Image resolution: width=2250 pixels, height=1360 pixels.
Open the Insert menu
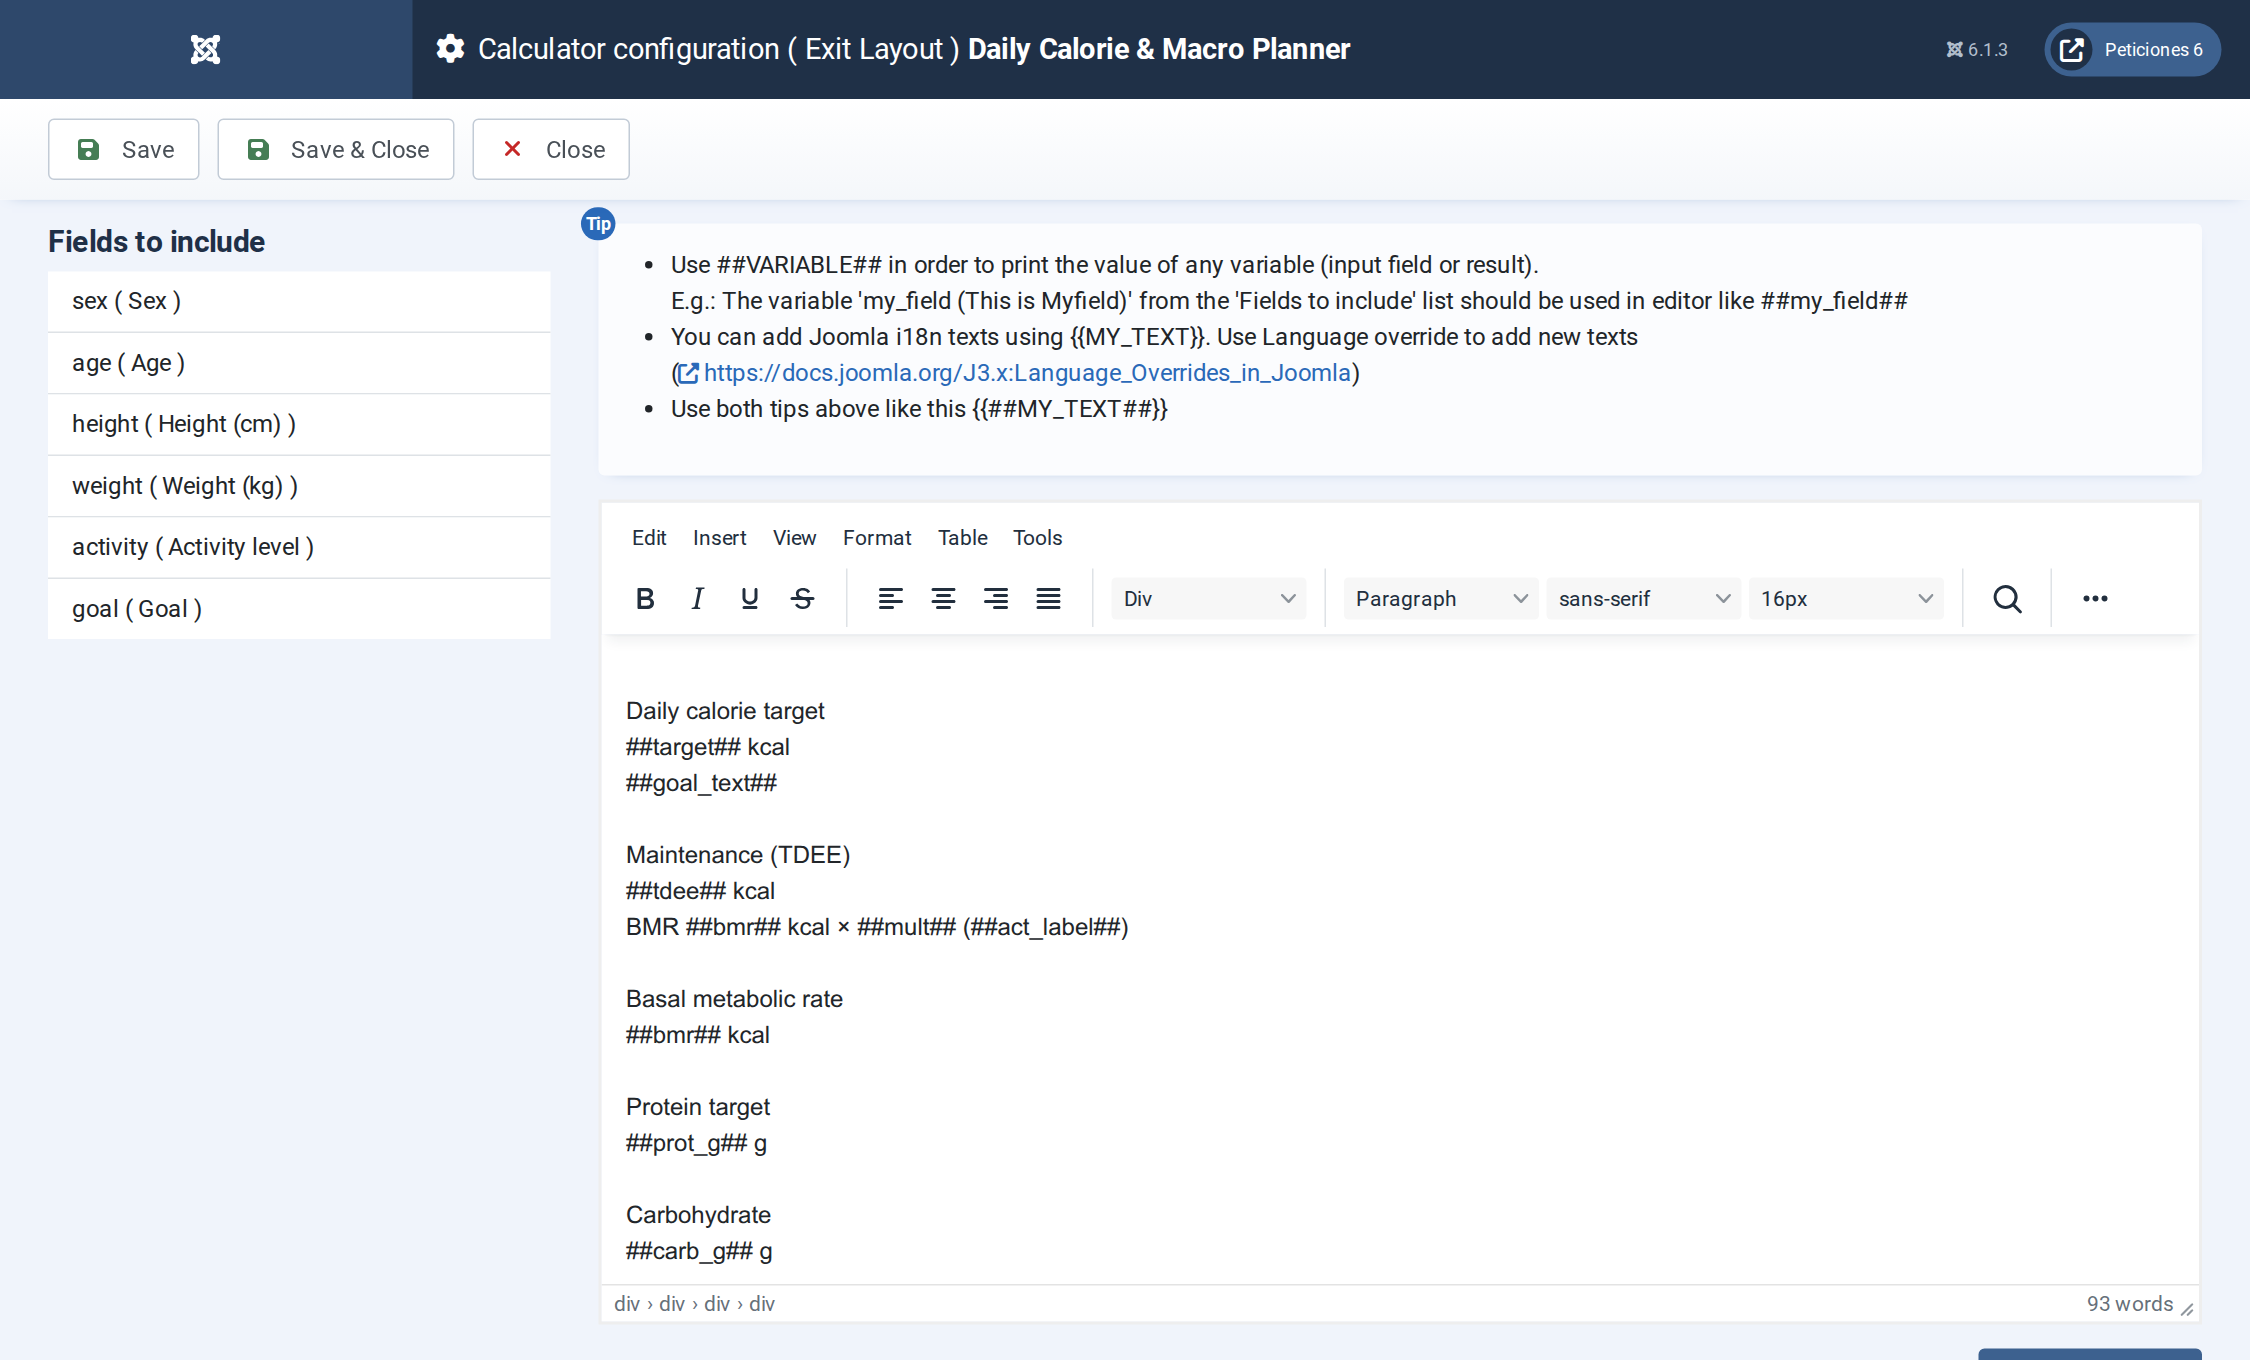click(719, 537)
